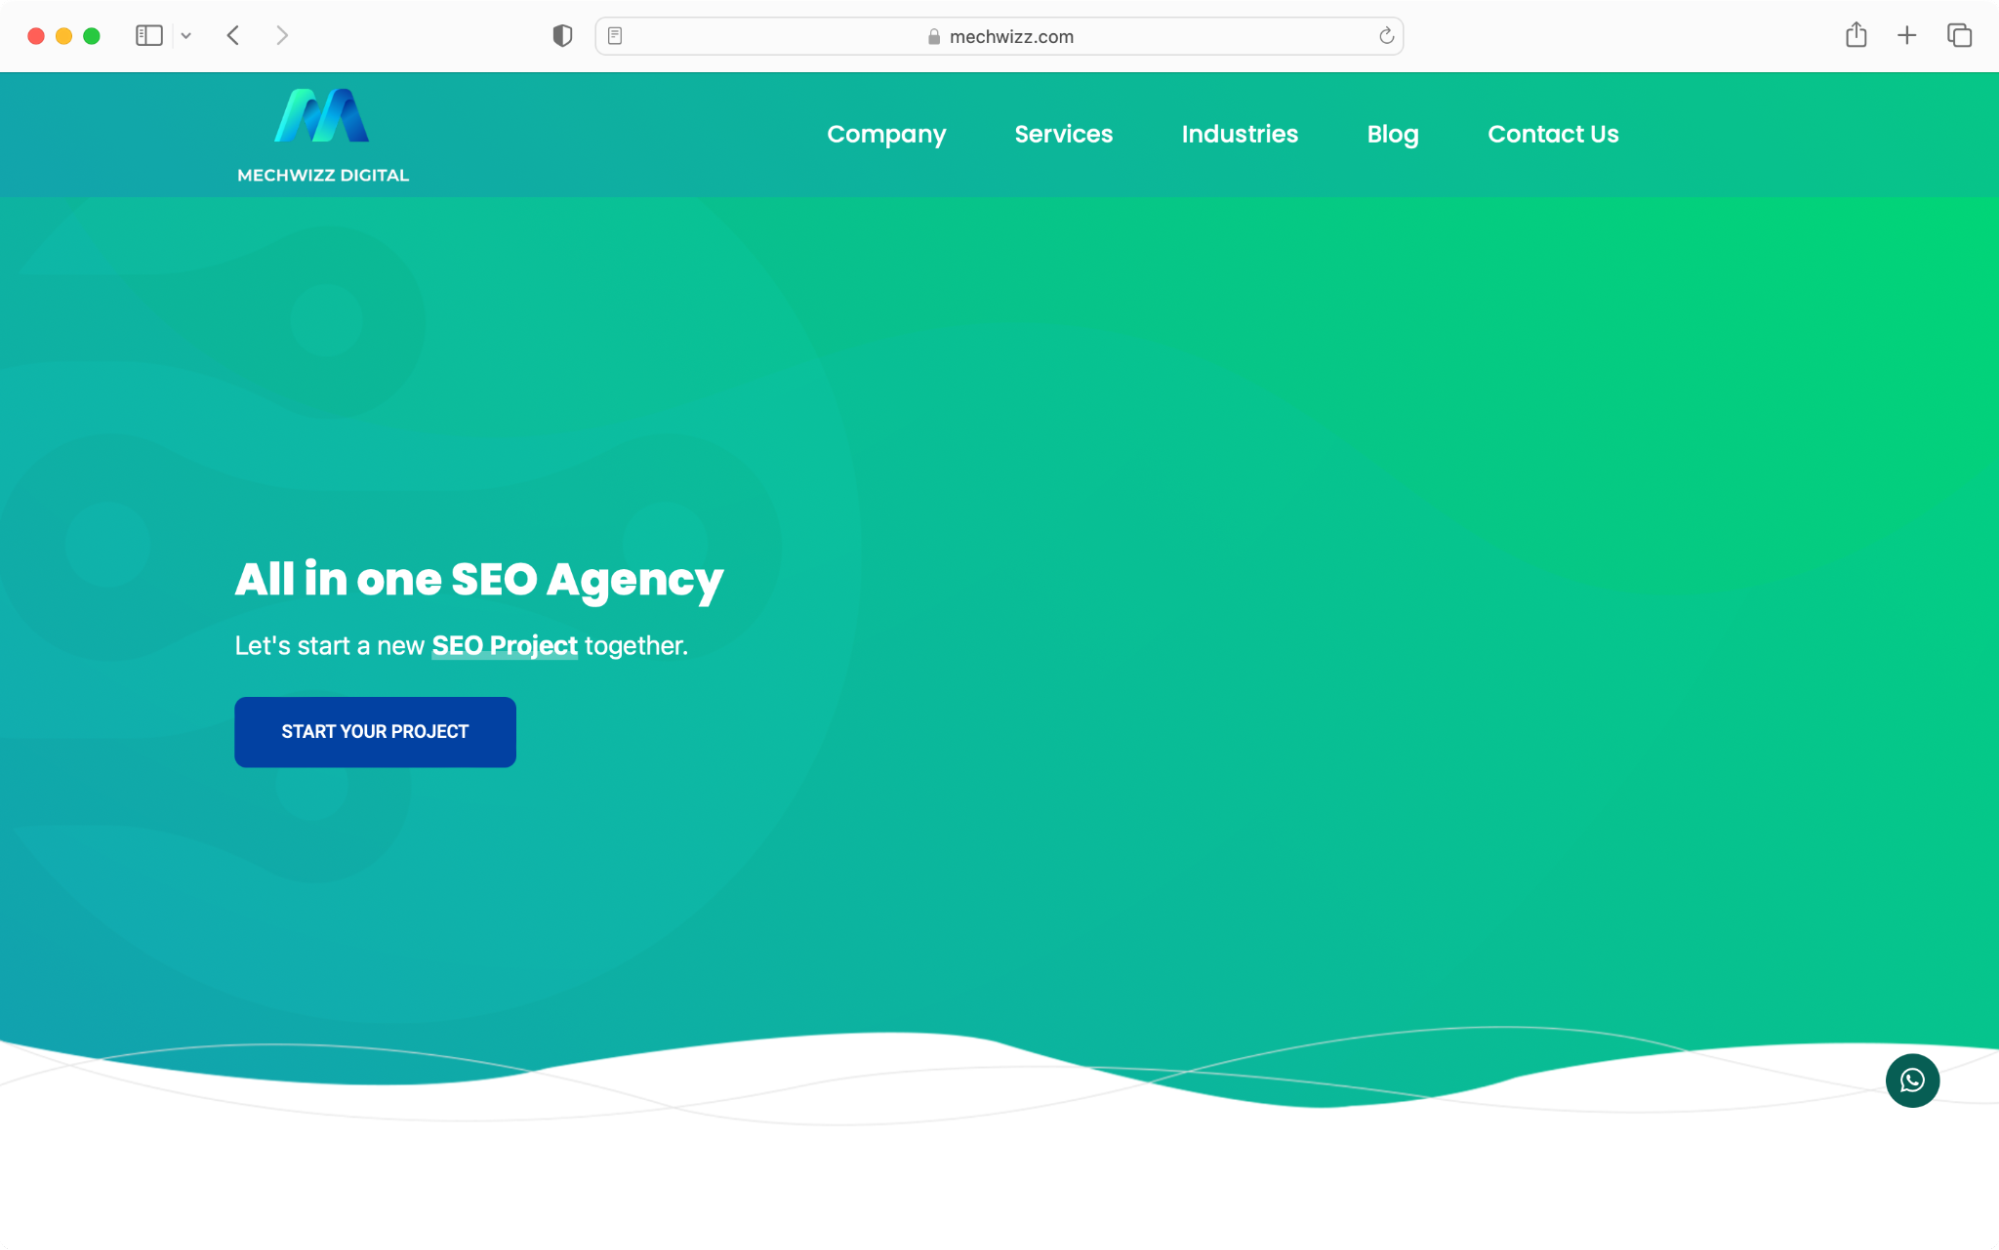
Task: Open the Industries menu
Action: (1239, 134)
